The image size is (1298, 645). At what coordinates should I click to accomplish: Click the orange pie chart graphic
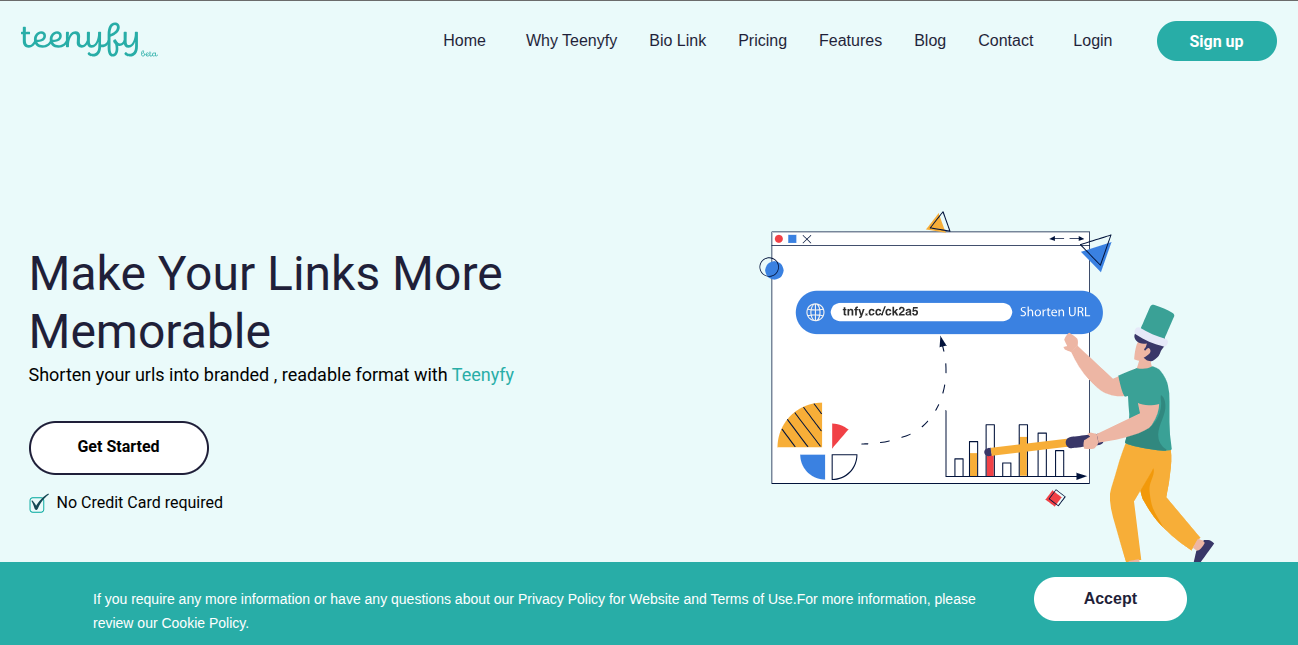802,427
